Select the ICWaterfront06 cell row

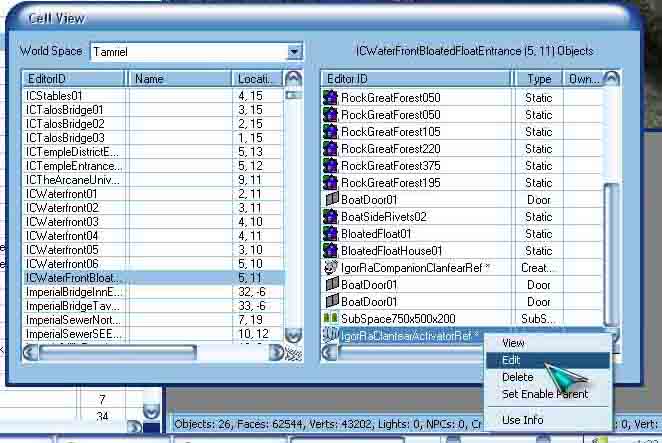pos(153,264)
